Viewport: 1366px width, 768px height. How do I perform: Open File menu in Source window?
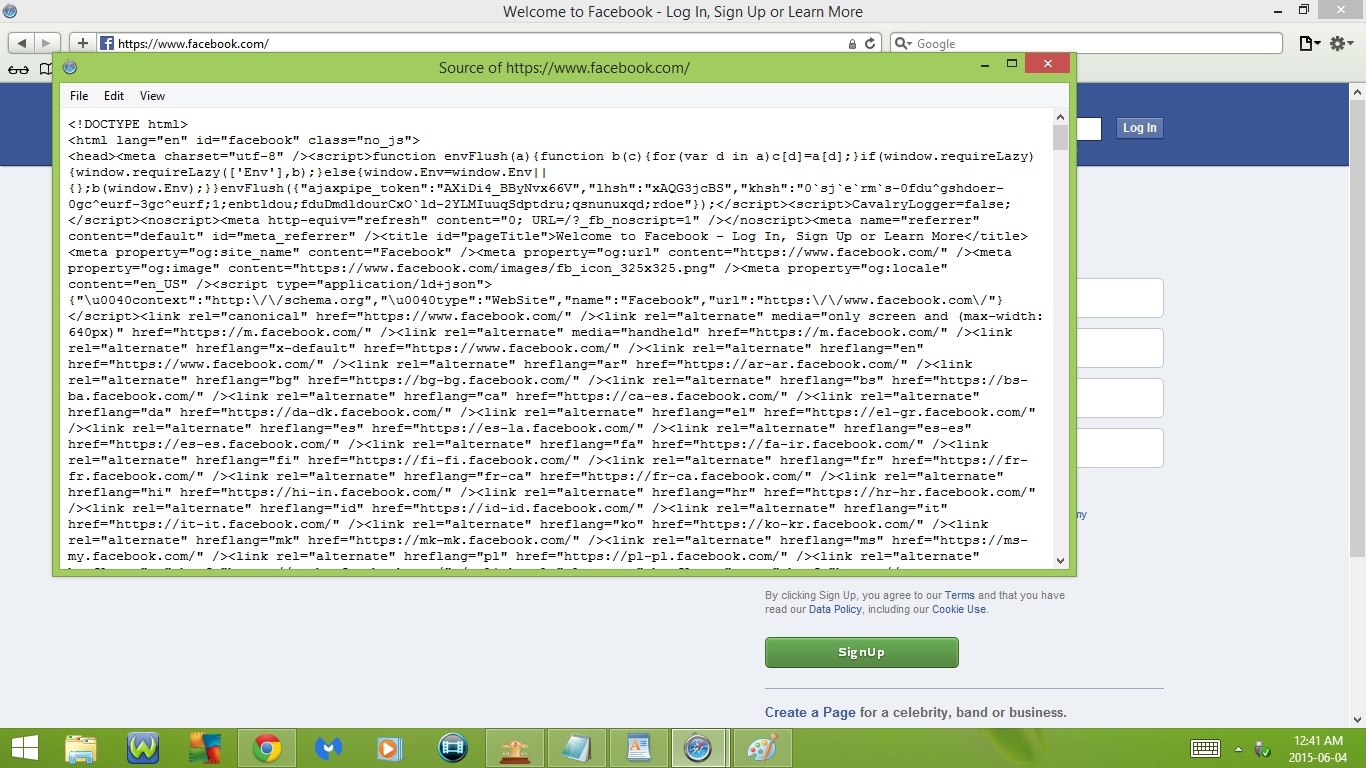(79, 96)
